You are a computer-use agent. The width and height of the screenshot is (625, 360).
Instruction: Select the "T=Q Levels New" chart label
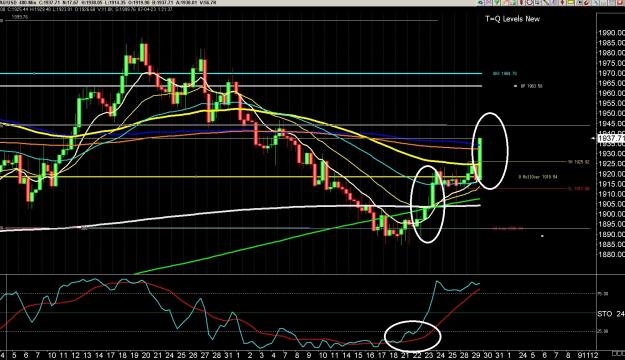point(512,19)
